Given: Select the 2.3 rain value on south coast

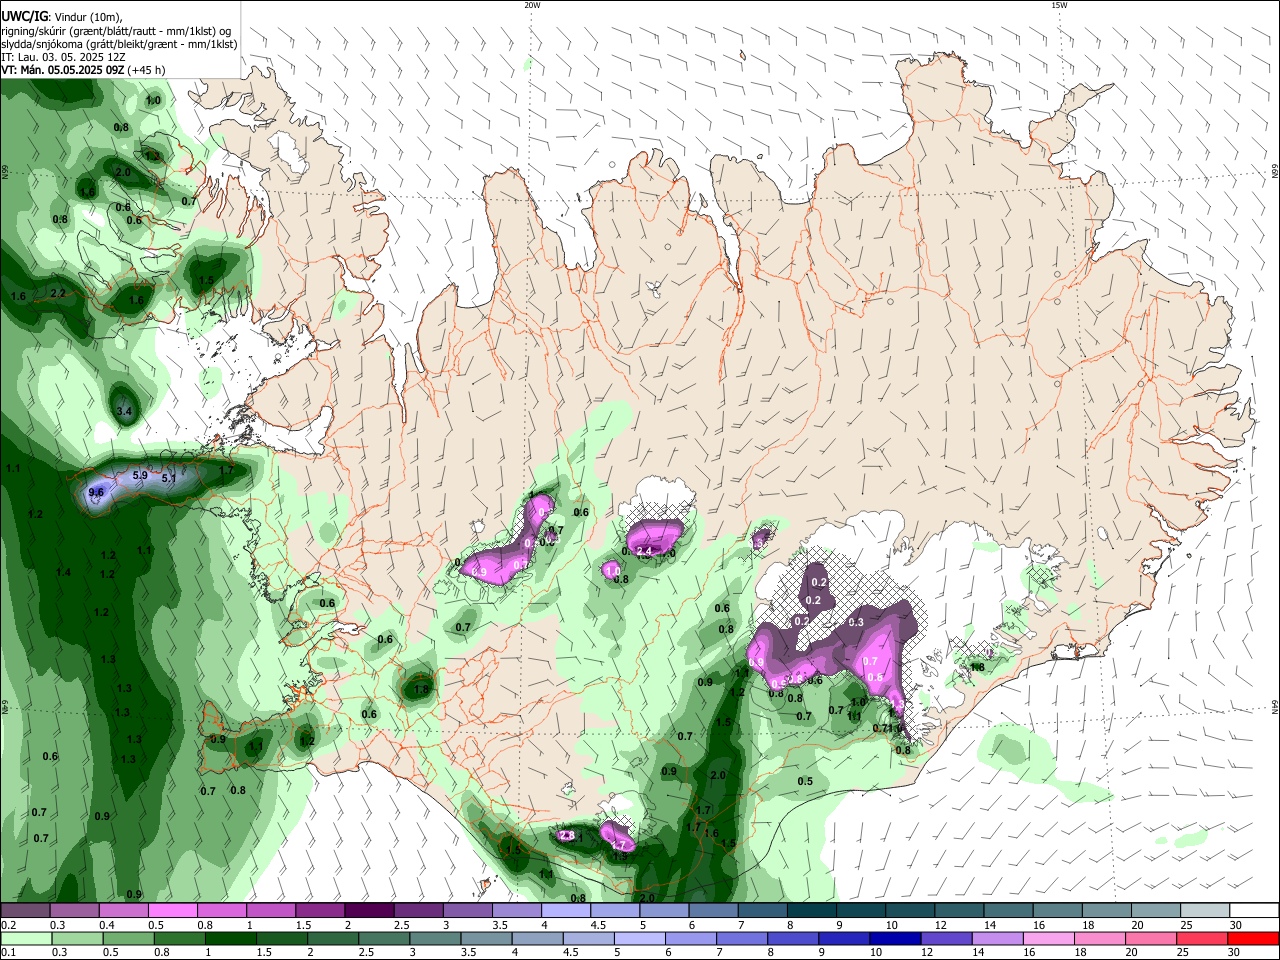Looking at the screenshot, I should point(566,835).
